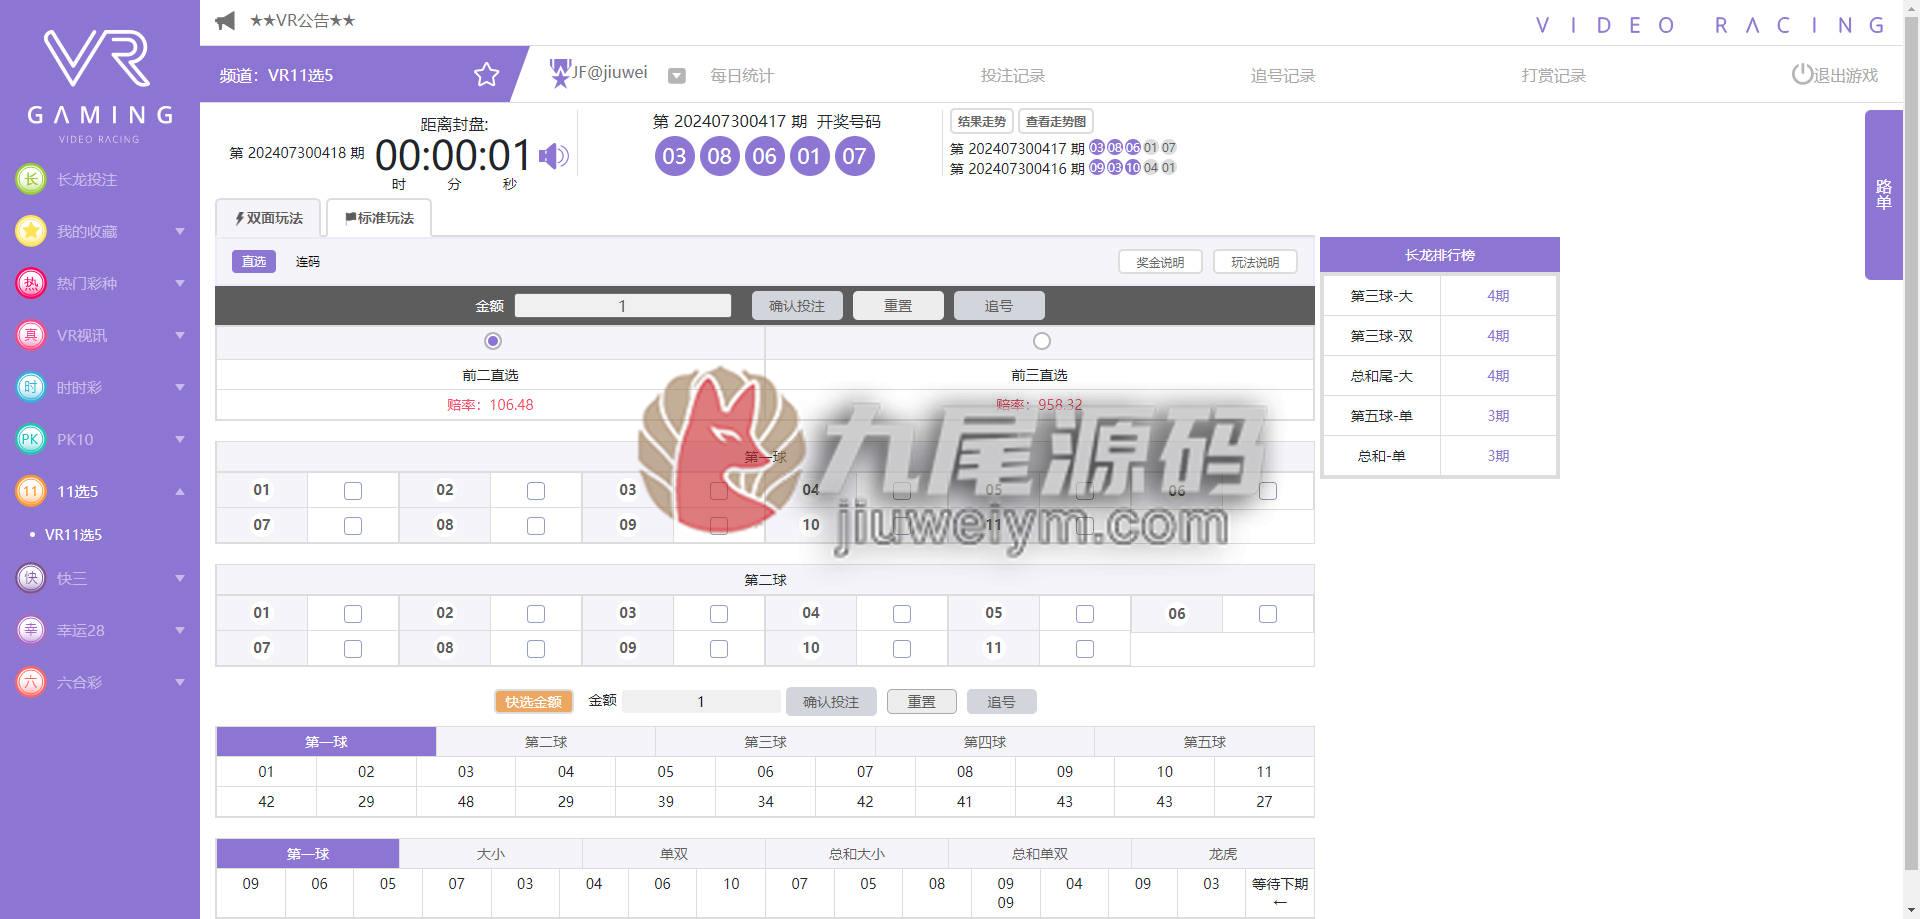1920x919 pixels.
Task: Select 前二直选 radio button
Action: pyautogui.click(x=492, y=341)
